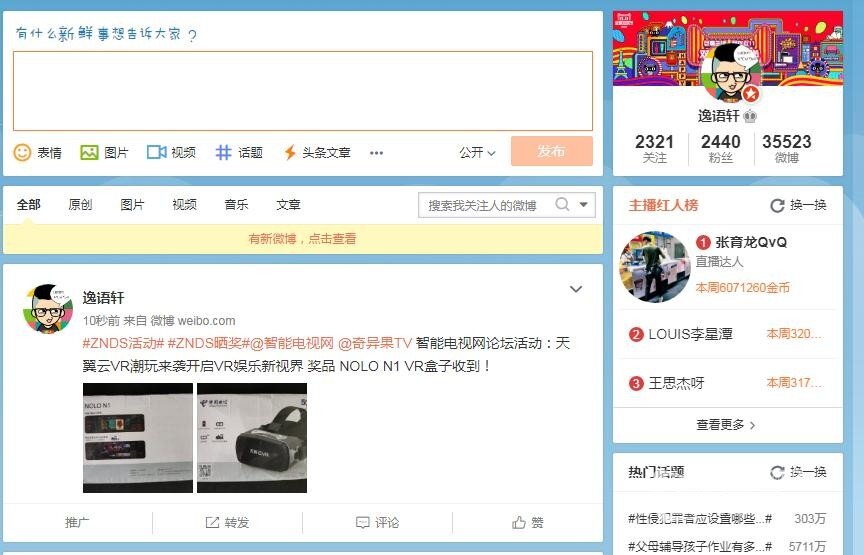Click 有新微博，点击查看 notification bar
The height and width of the screenshot is (555, 864).
click(x=303, y=239)
